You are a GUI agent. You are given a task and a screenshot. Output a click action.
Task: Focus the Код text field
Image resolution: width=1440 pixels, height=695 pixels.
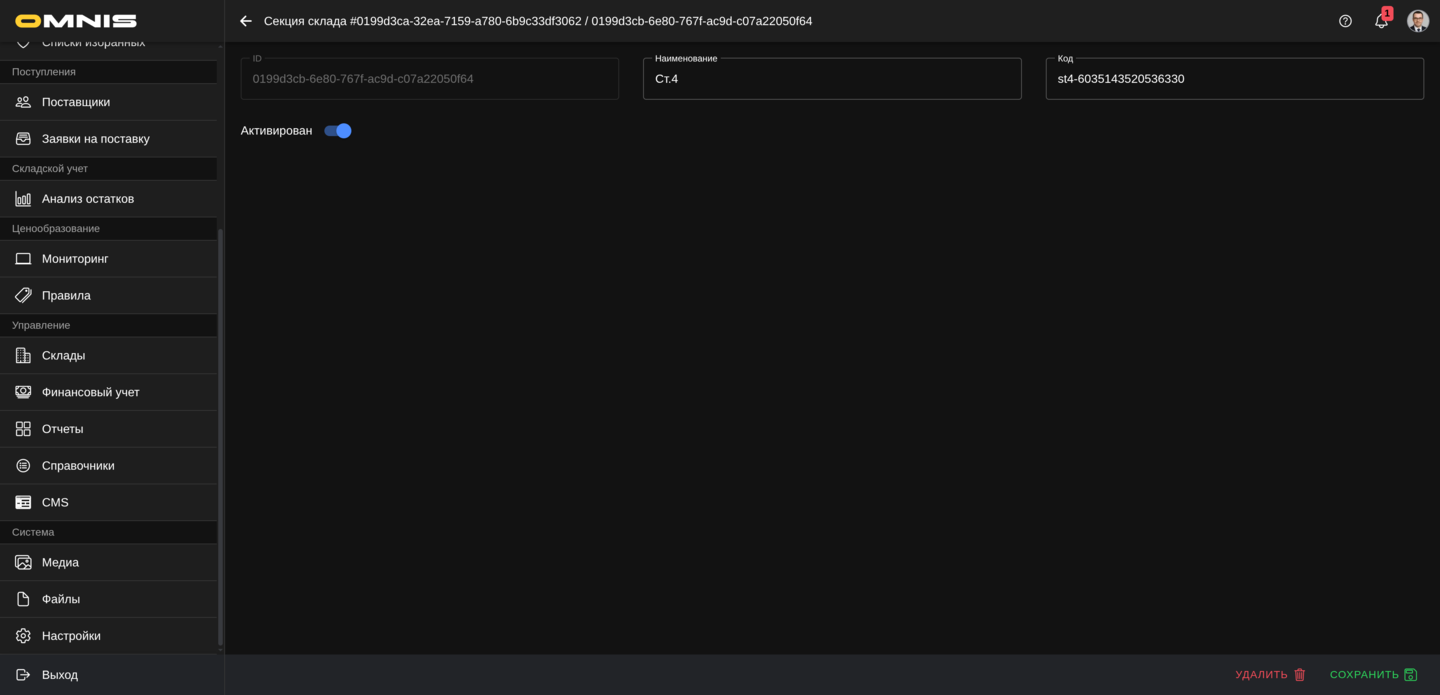pyautogui.click(x=1234, y=79)
